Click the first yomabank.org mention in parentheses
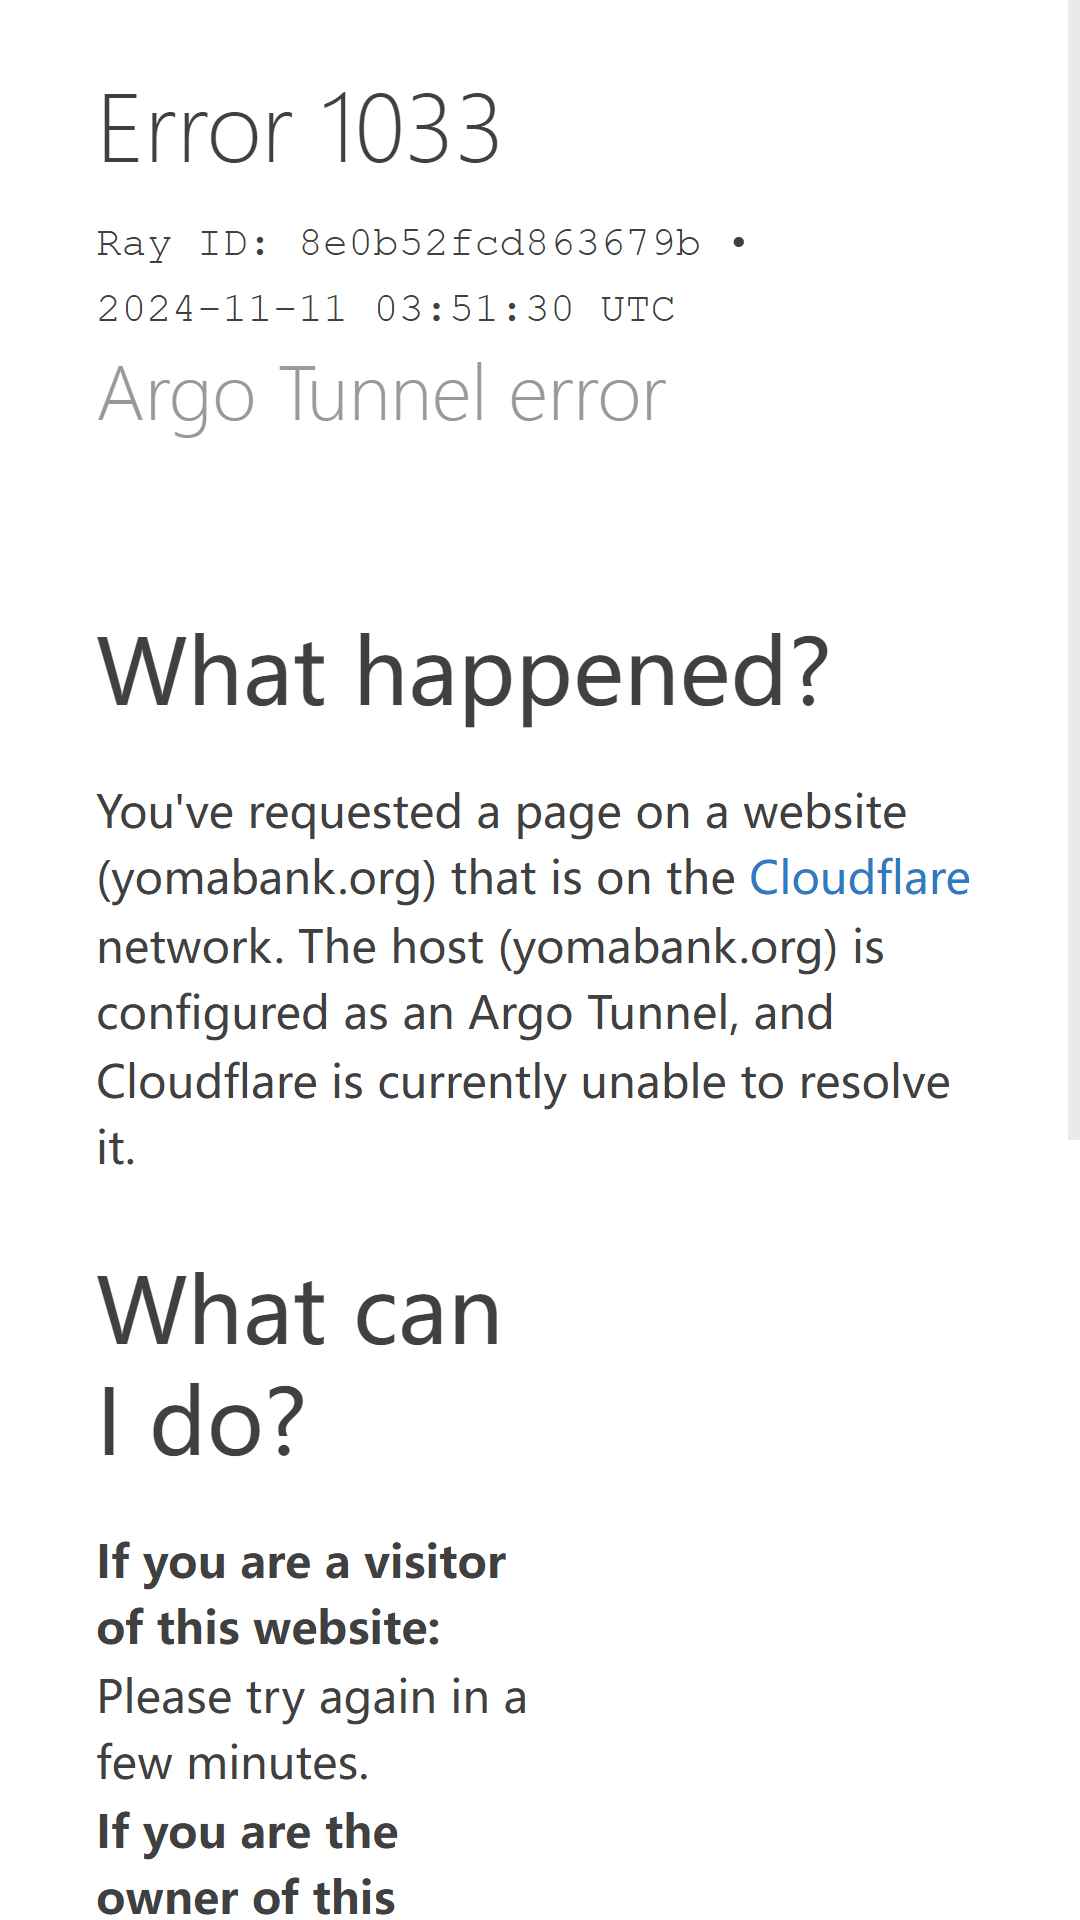 pos(267,879)
